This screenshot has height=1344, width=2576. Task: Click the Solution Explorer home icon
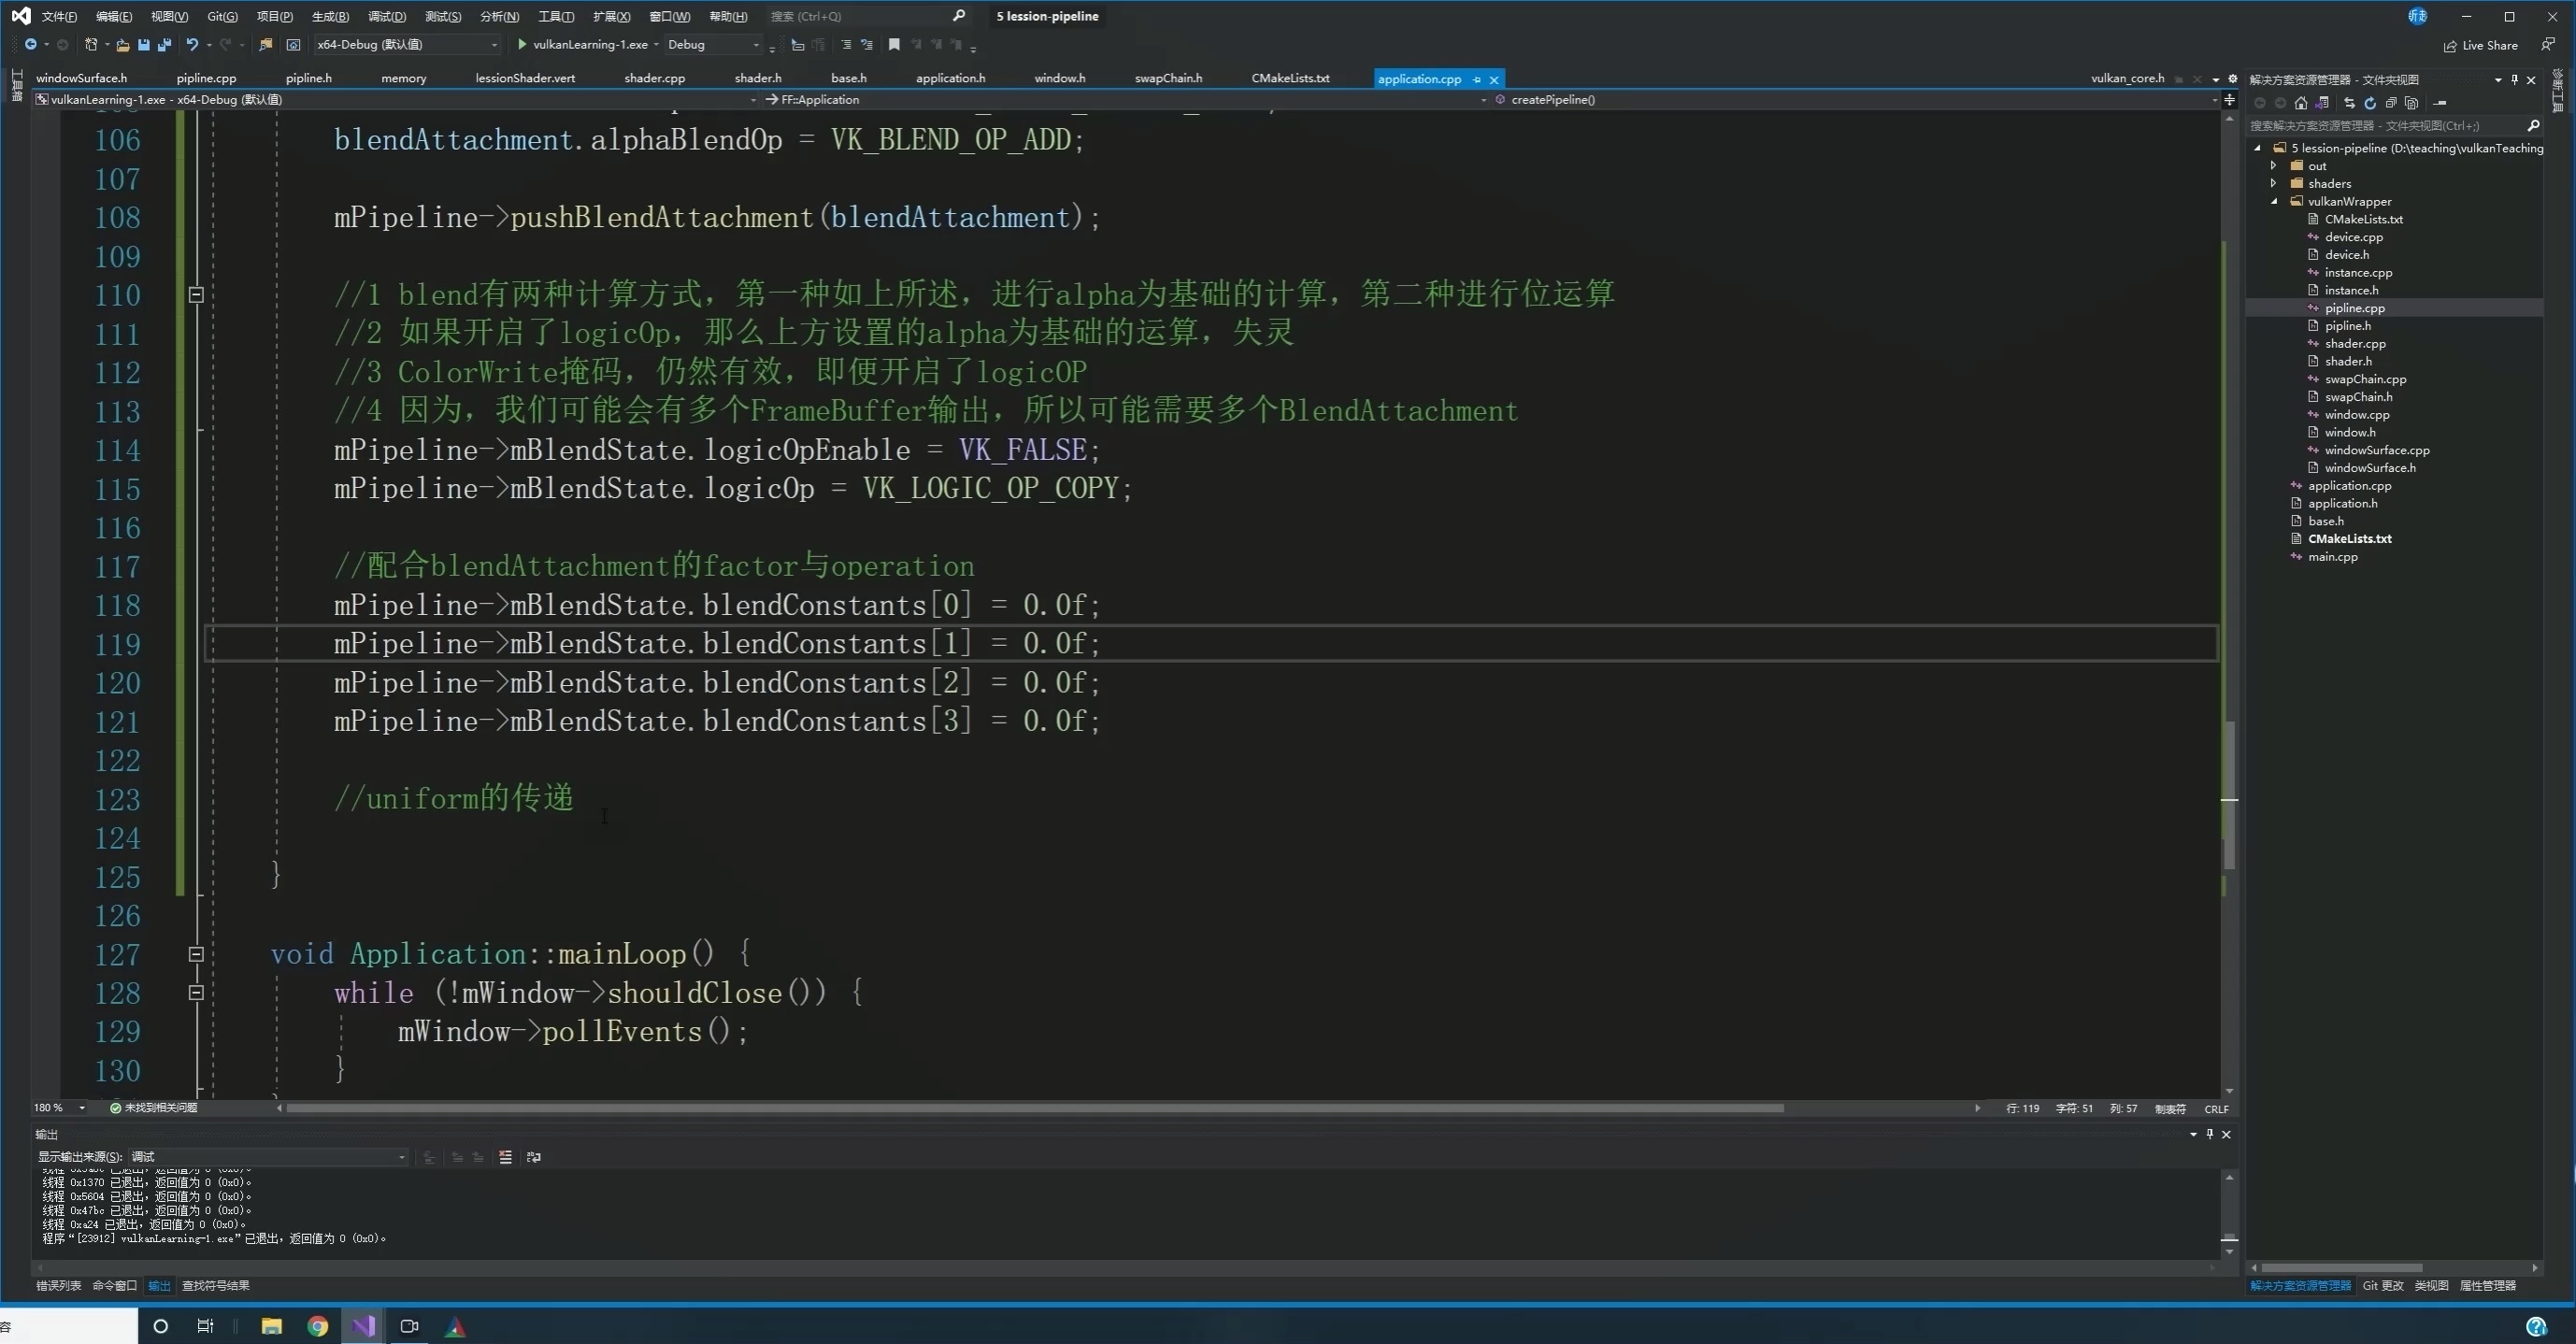(x=2301, y=103)
